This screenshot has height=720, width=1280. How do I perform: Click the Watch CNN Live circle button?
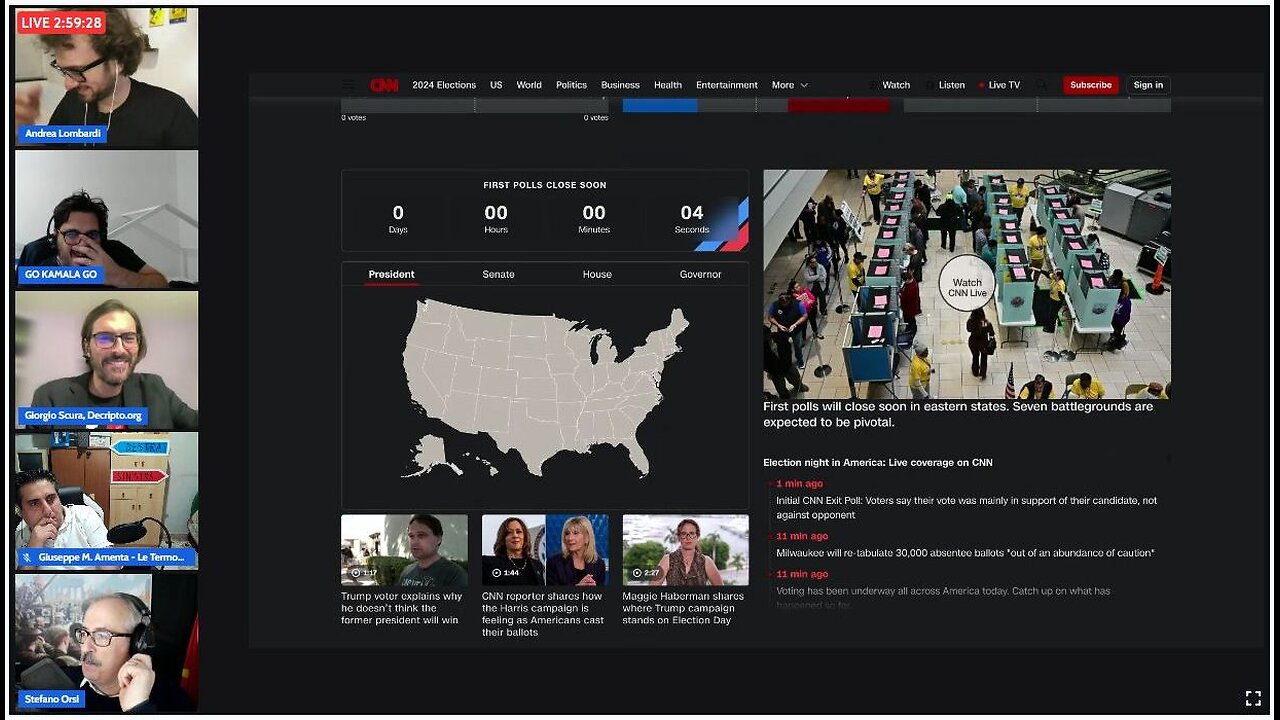[x=967, y=283]
